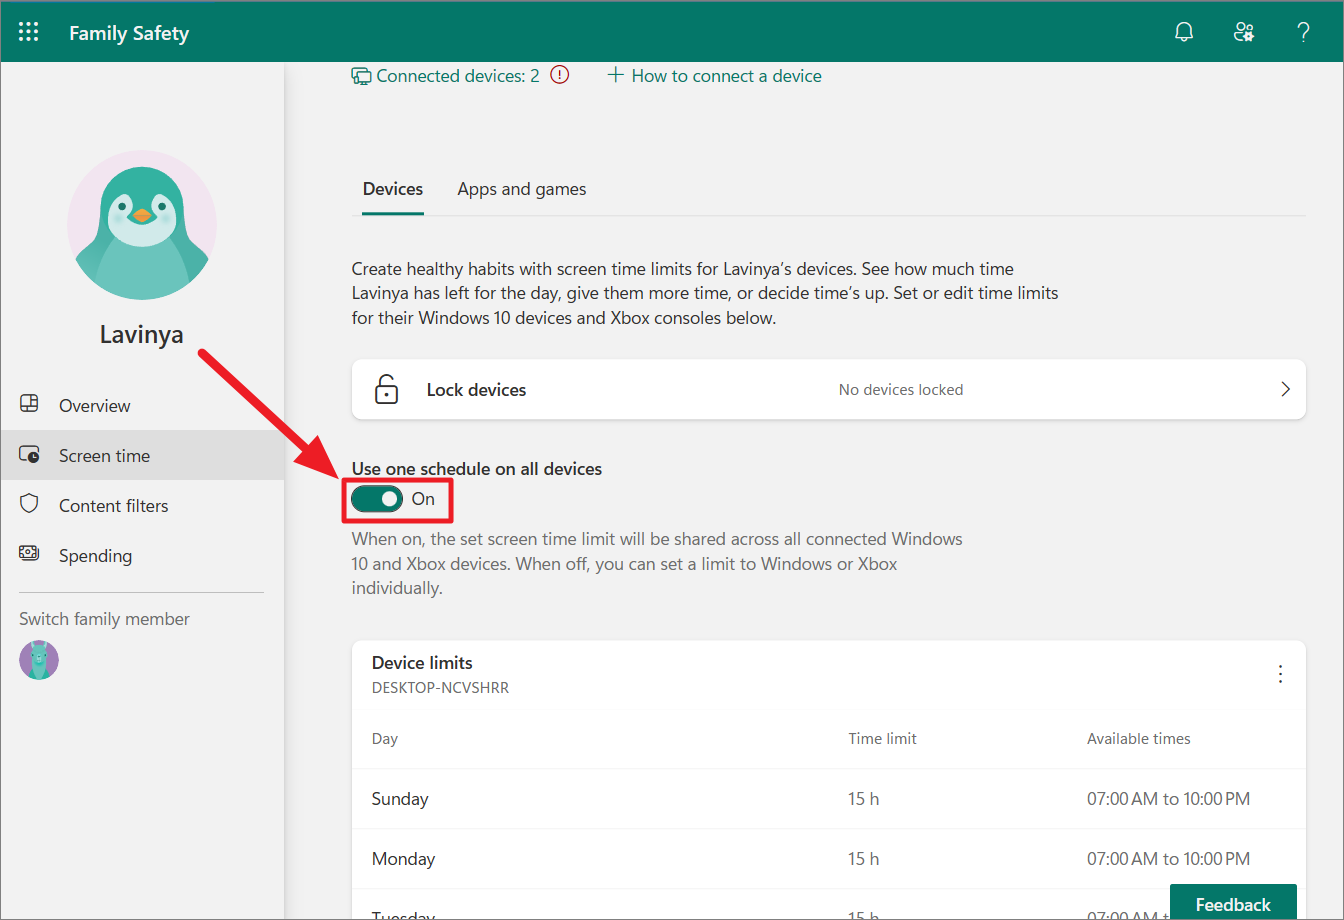Select the Monday schedule row
Image resolution: width=1344 pixels, height=920 pixels.
coord(829,859)
